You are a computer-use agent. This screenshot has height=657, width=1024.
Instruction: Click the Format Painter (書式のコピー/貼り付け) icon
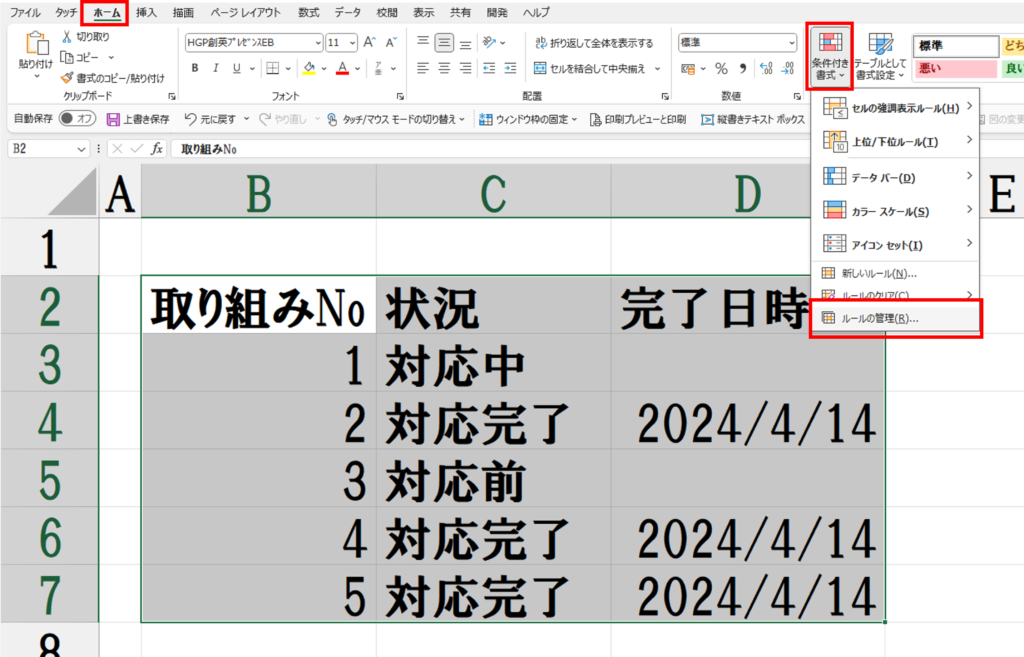(67, 78)
